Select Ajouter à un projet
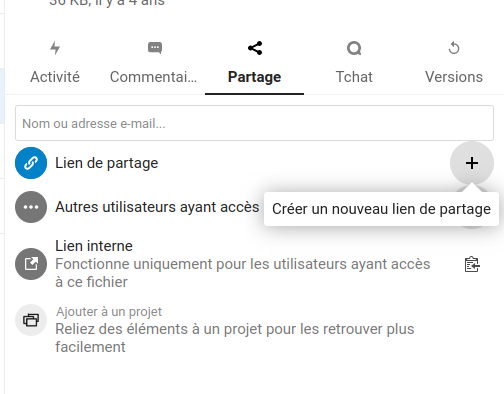This screenshot has height=394, width=504. (109, 312)
